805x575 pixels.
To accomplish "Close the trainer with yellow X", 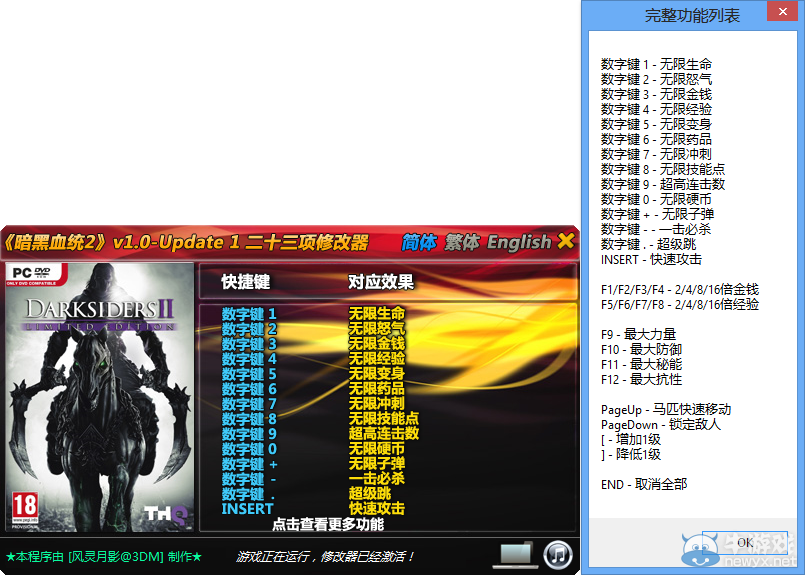I will click(x=566, y=240).
